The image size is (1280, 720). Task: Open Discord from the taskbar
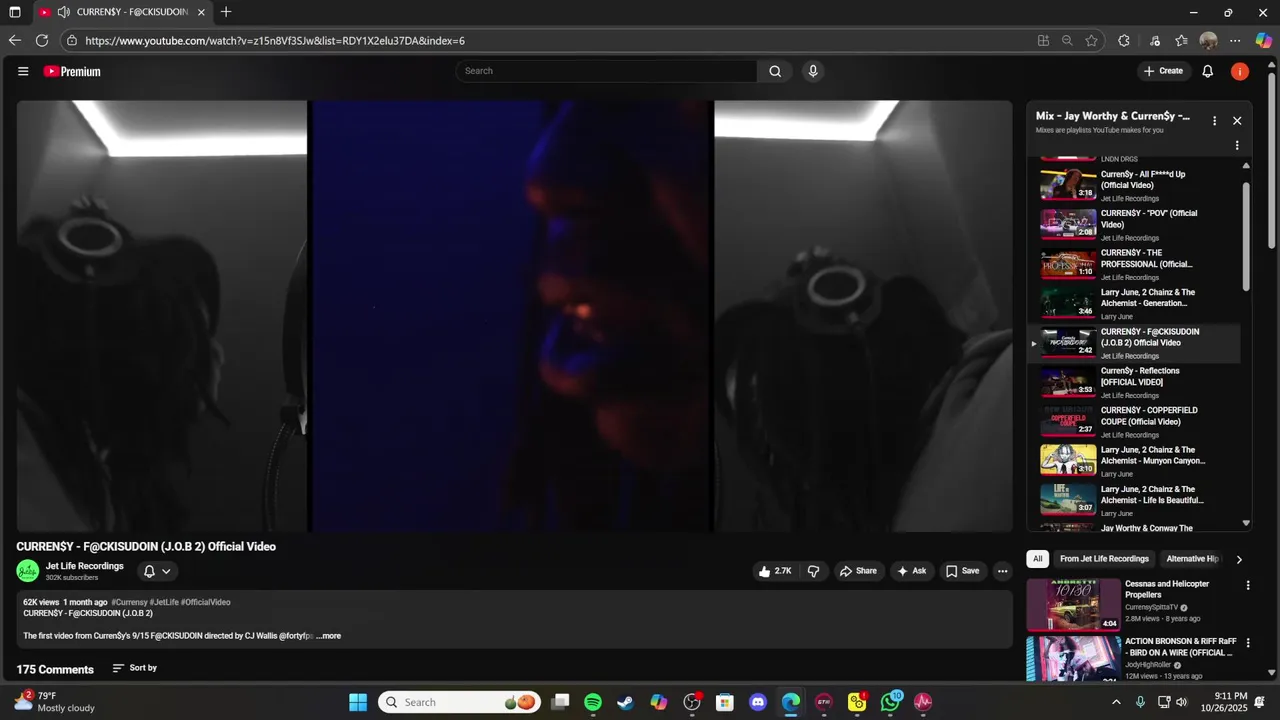click(758, 702)
